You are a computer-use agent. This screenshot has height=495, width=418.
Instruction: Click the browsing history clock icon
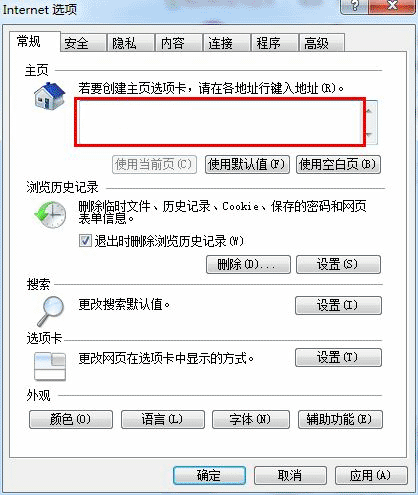pos(50,214)
